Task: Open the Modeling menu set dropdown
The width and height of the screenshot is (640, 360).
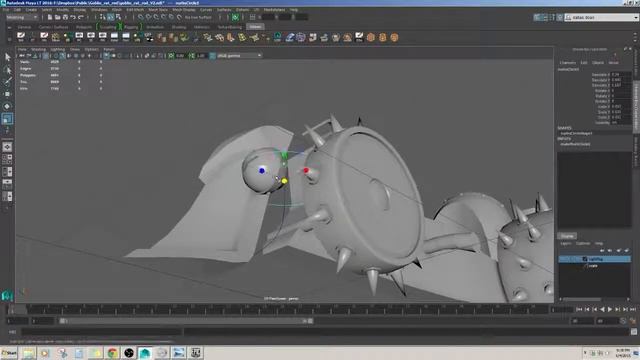Action: tap(22, 17)
